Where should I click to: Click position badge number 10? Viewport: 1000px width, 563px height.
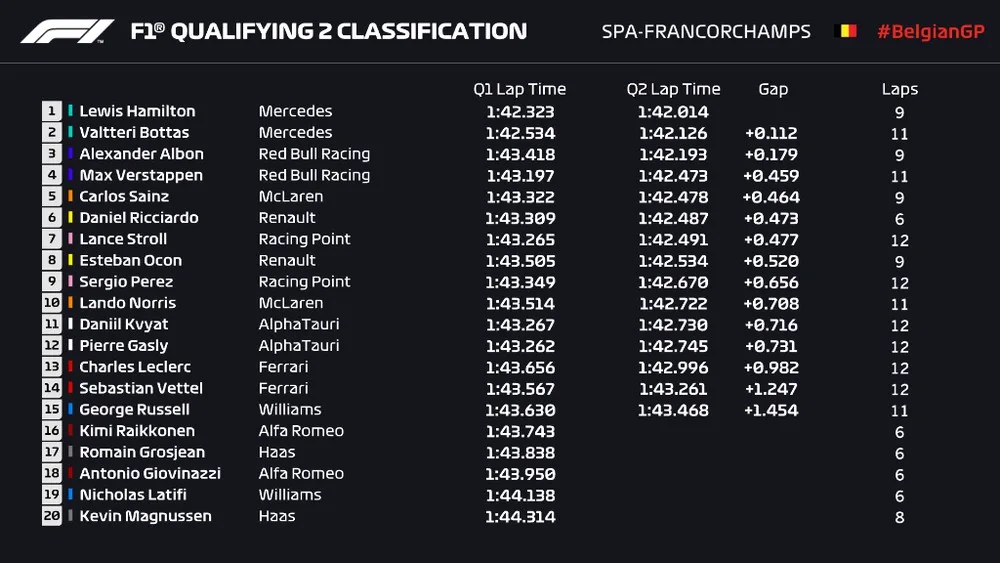(x=52, y=303)
